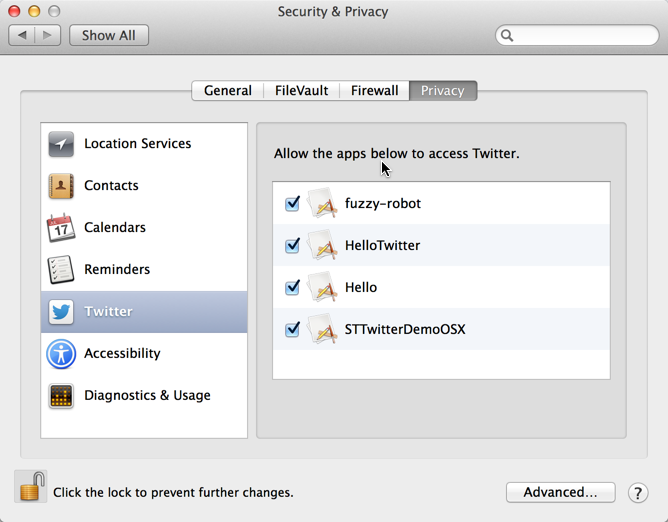This screenshot has width=668, height=522.
Task: Click the Show All button
Action: point(109,35)
